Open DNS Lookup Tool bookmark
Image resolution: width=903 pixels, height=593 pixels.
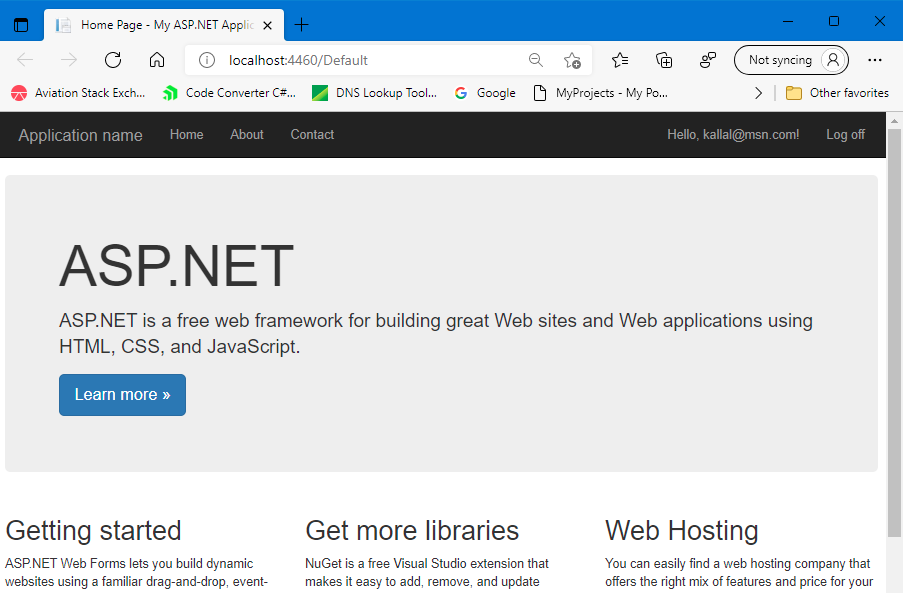(x=374, y=93)
